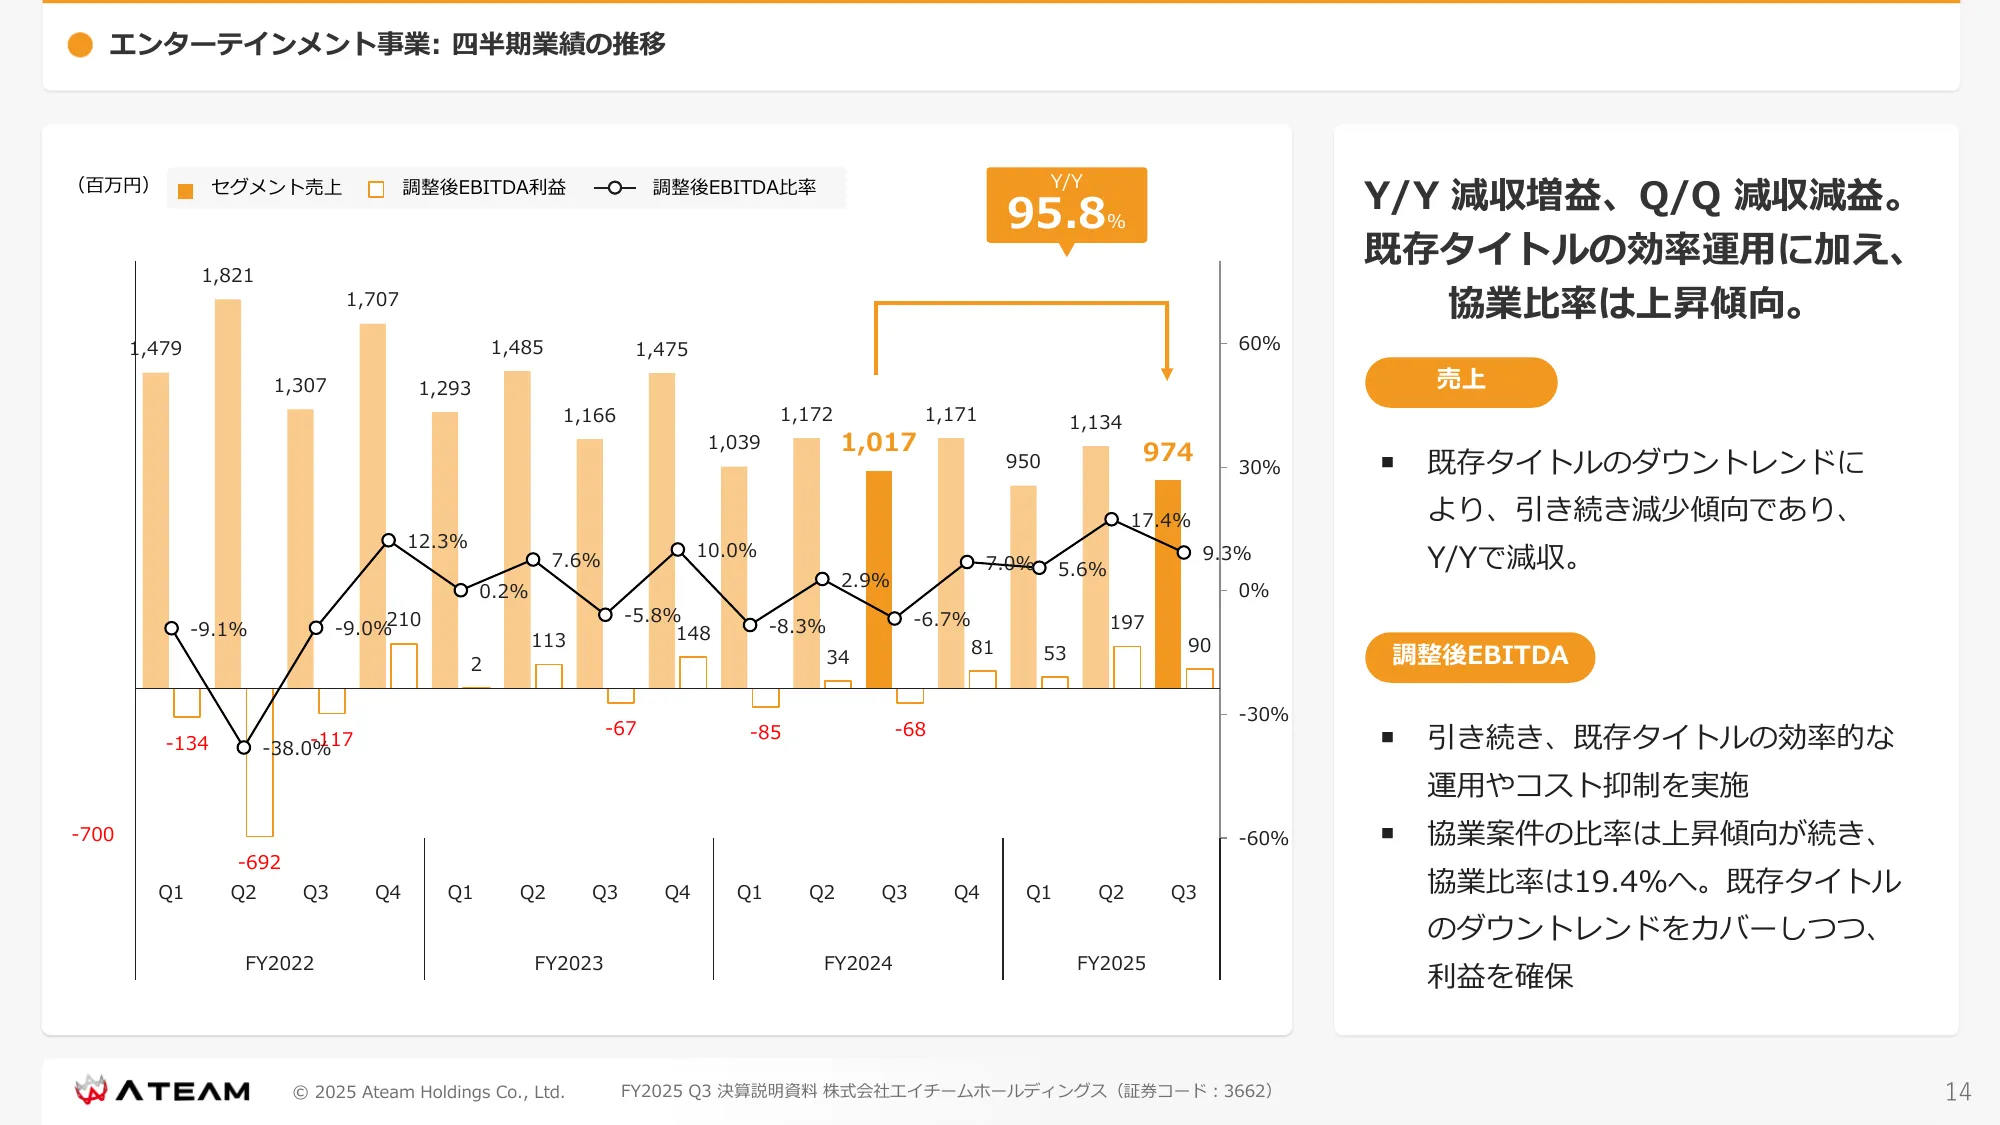Click the highlighted 1,017 bar value
The width and height of the screenshot is (2000, 1125).
pyautogui.click(x=878, y=442)
